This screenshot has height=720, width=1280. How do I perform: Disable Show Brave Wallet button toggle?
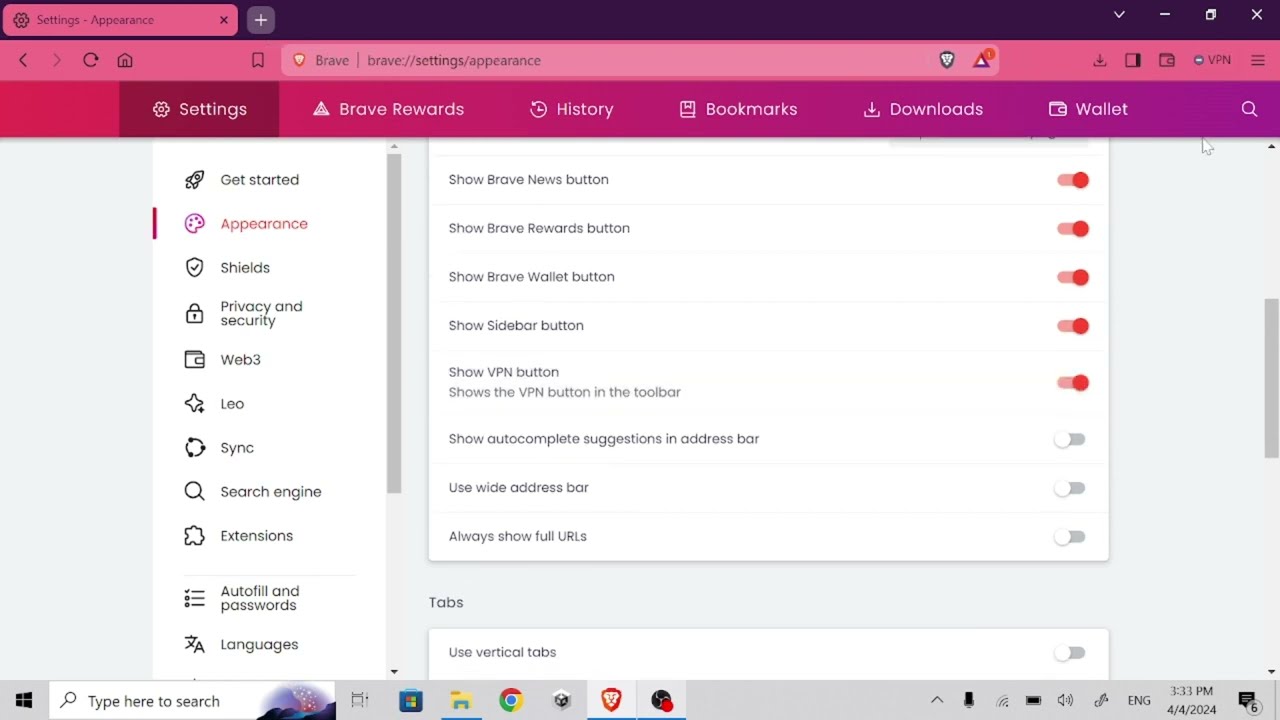(1072, 277)
